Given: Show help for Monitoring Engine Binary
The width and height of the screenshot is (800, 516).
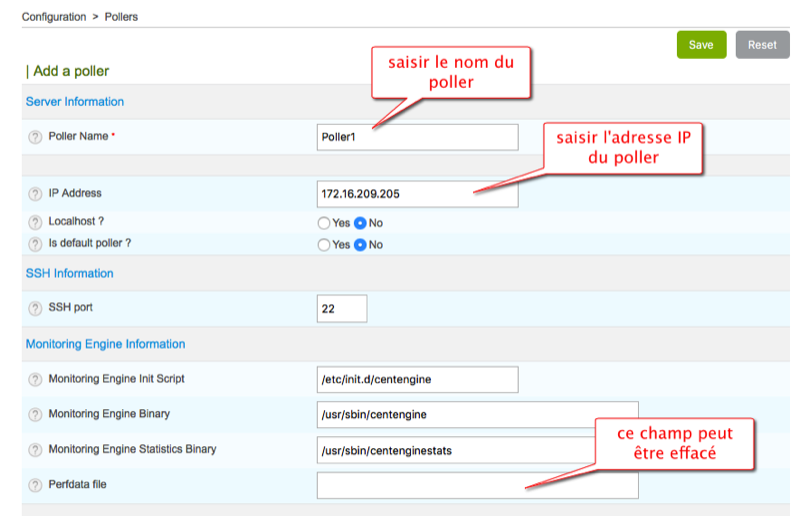Looking at the screenshot, I should point(35,415).
